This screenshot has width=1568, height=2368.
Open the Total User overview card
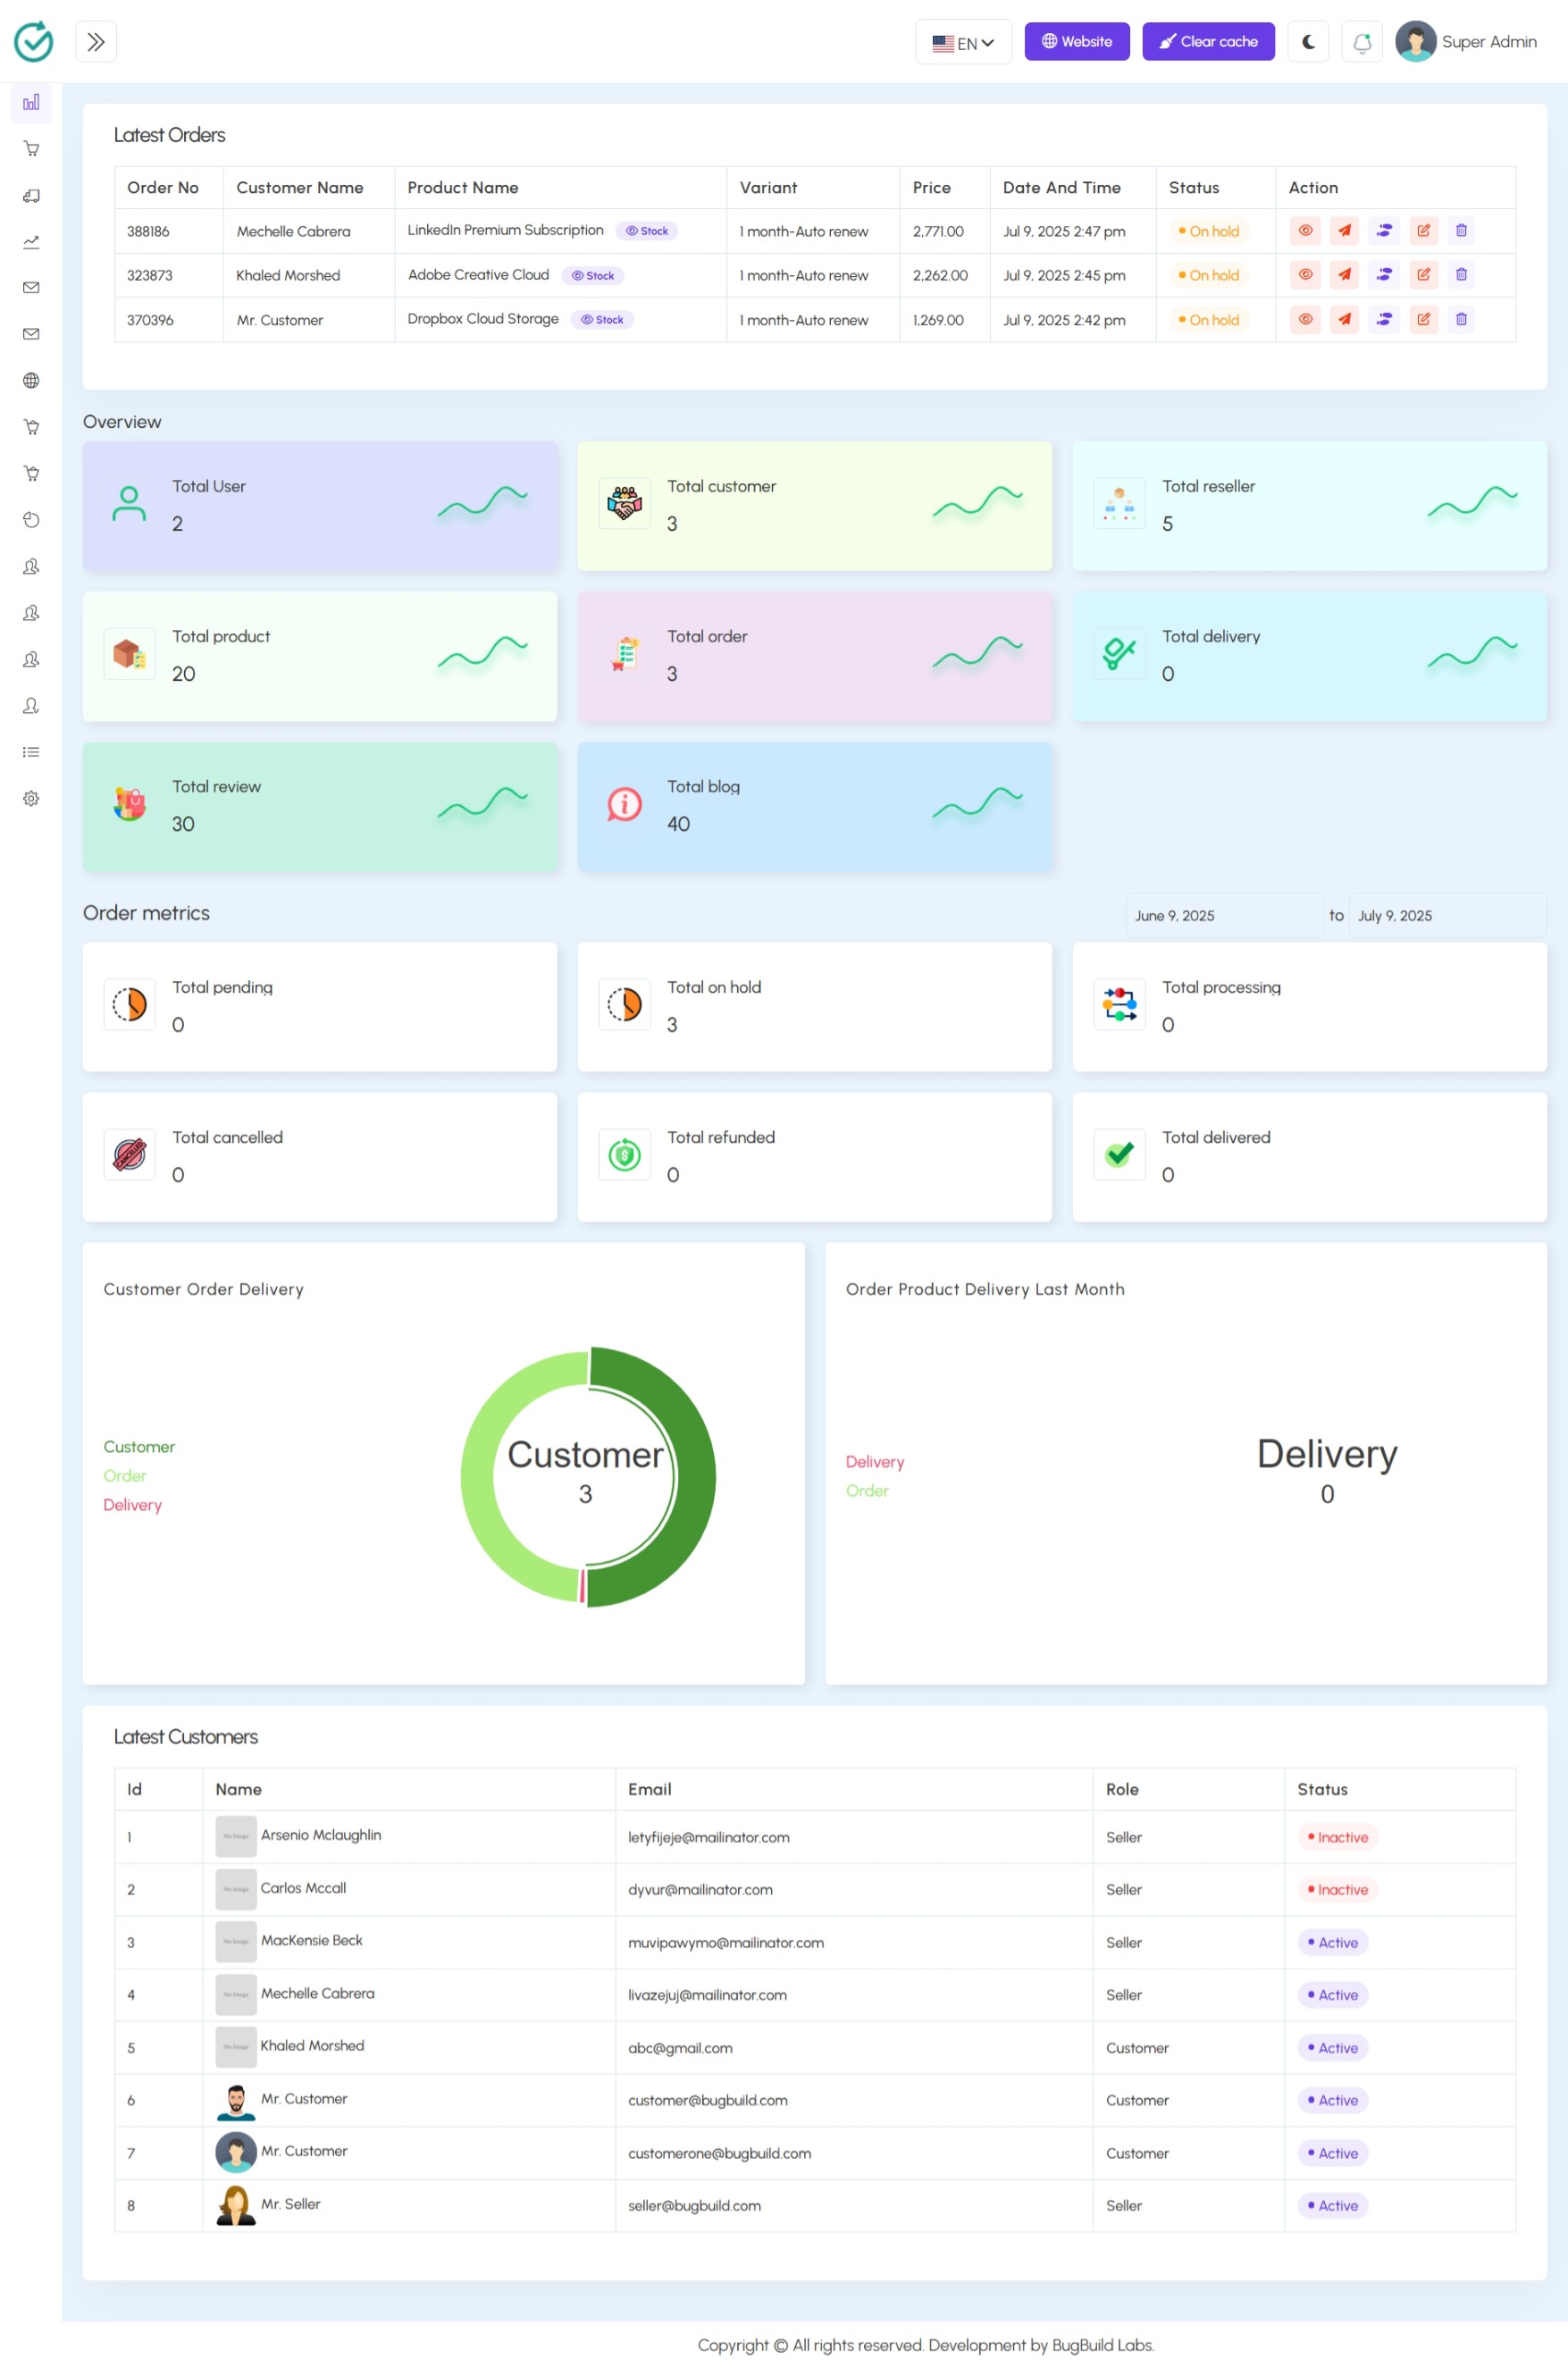coord(320,507)
